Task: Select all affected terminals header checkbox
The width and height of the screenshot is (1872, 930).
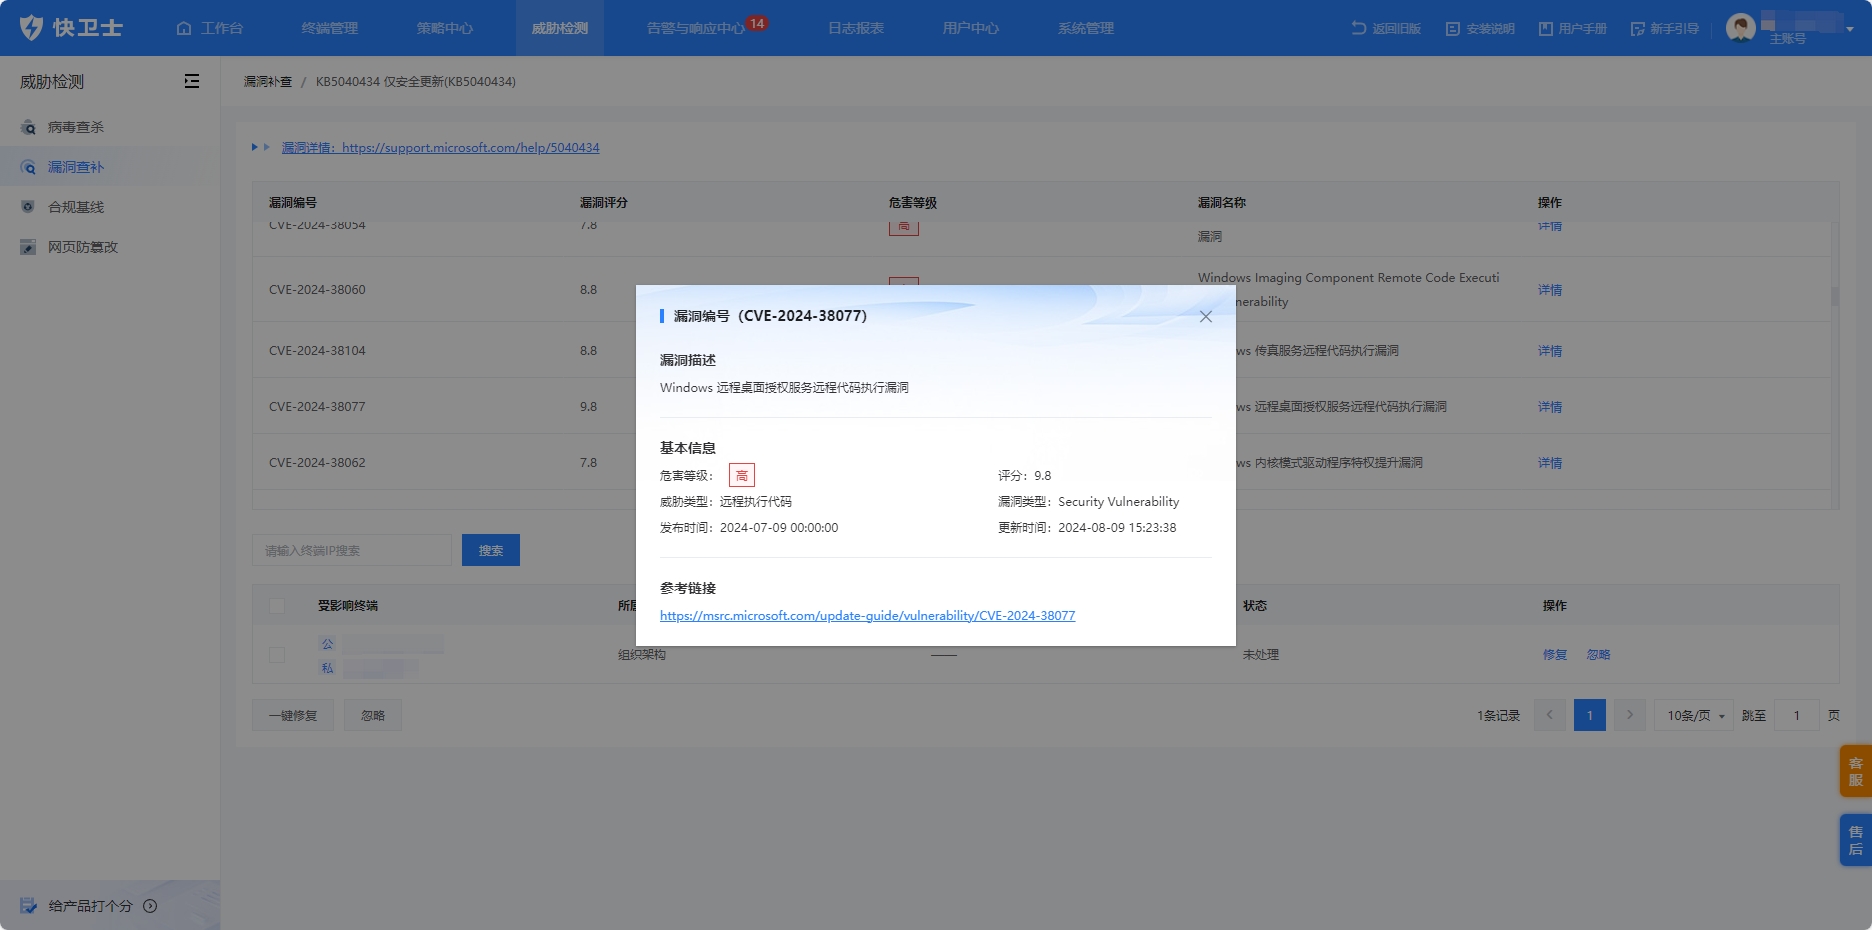Action: pyautogui.click(x=277, y=606)
